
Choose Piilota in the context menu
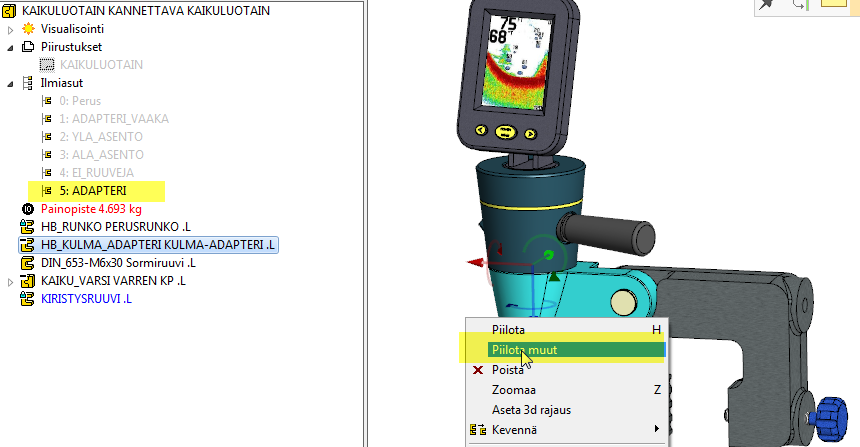click(x=567, y=330)
